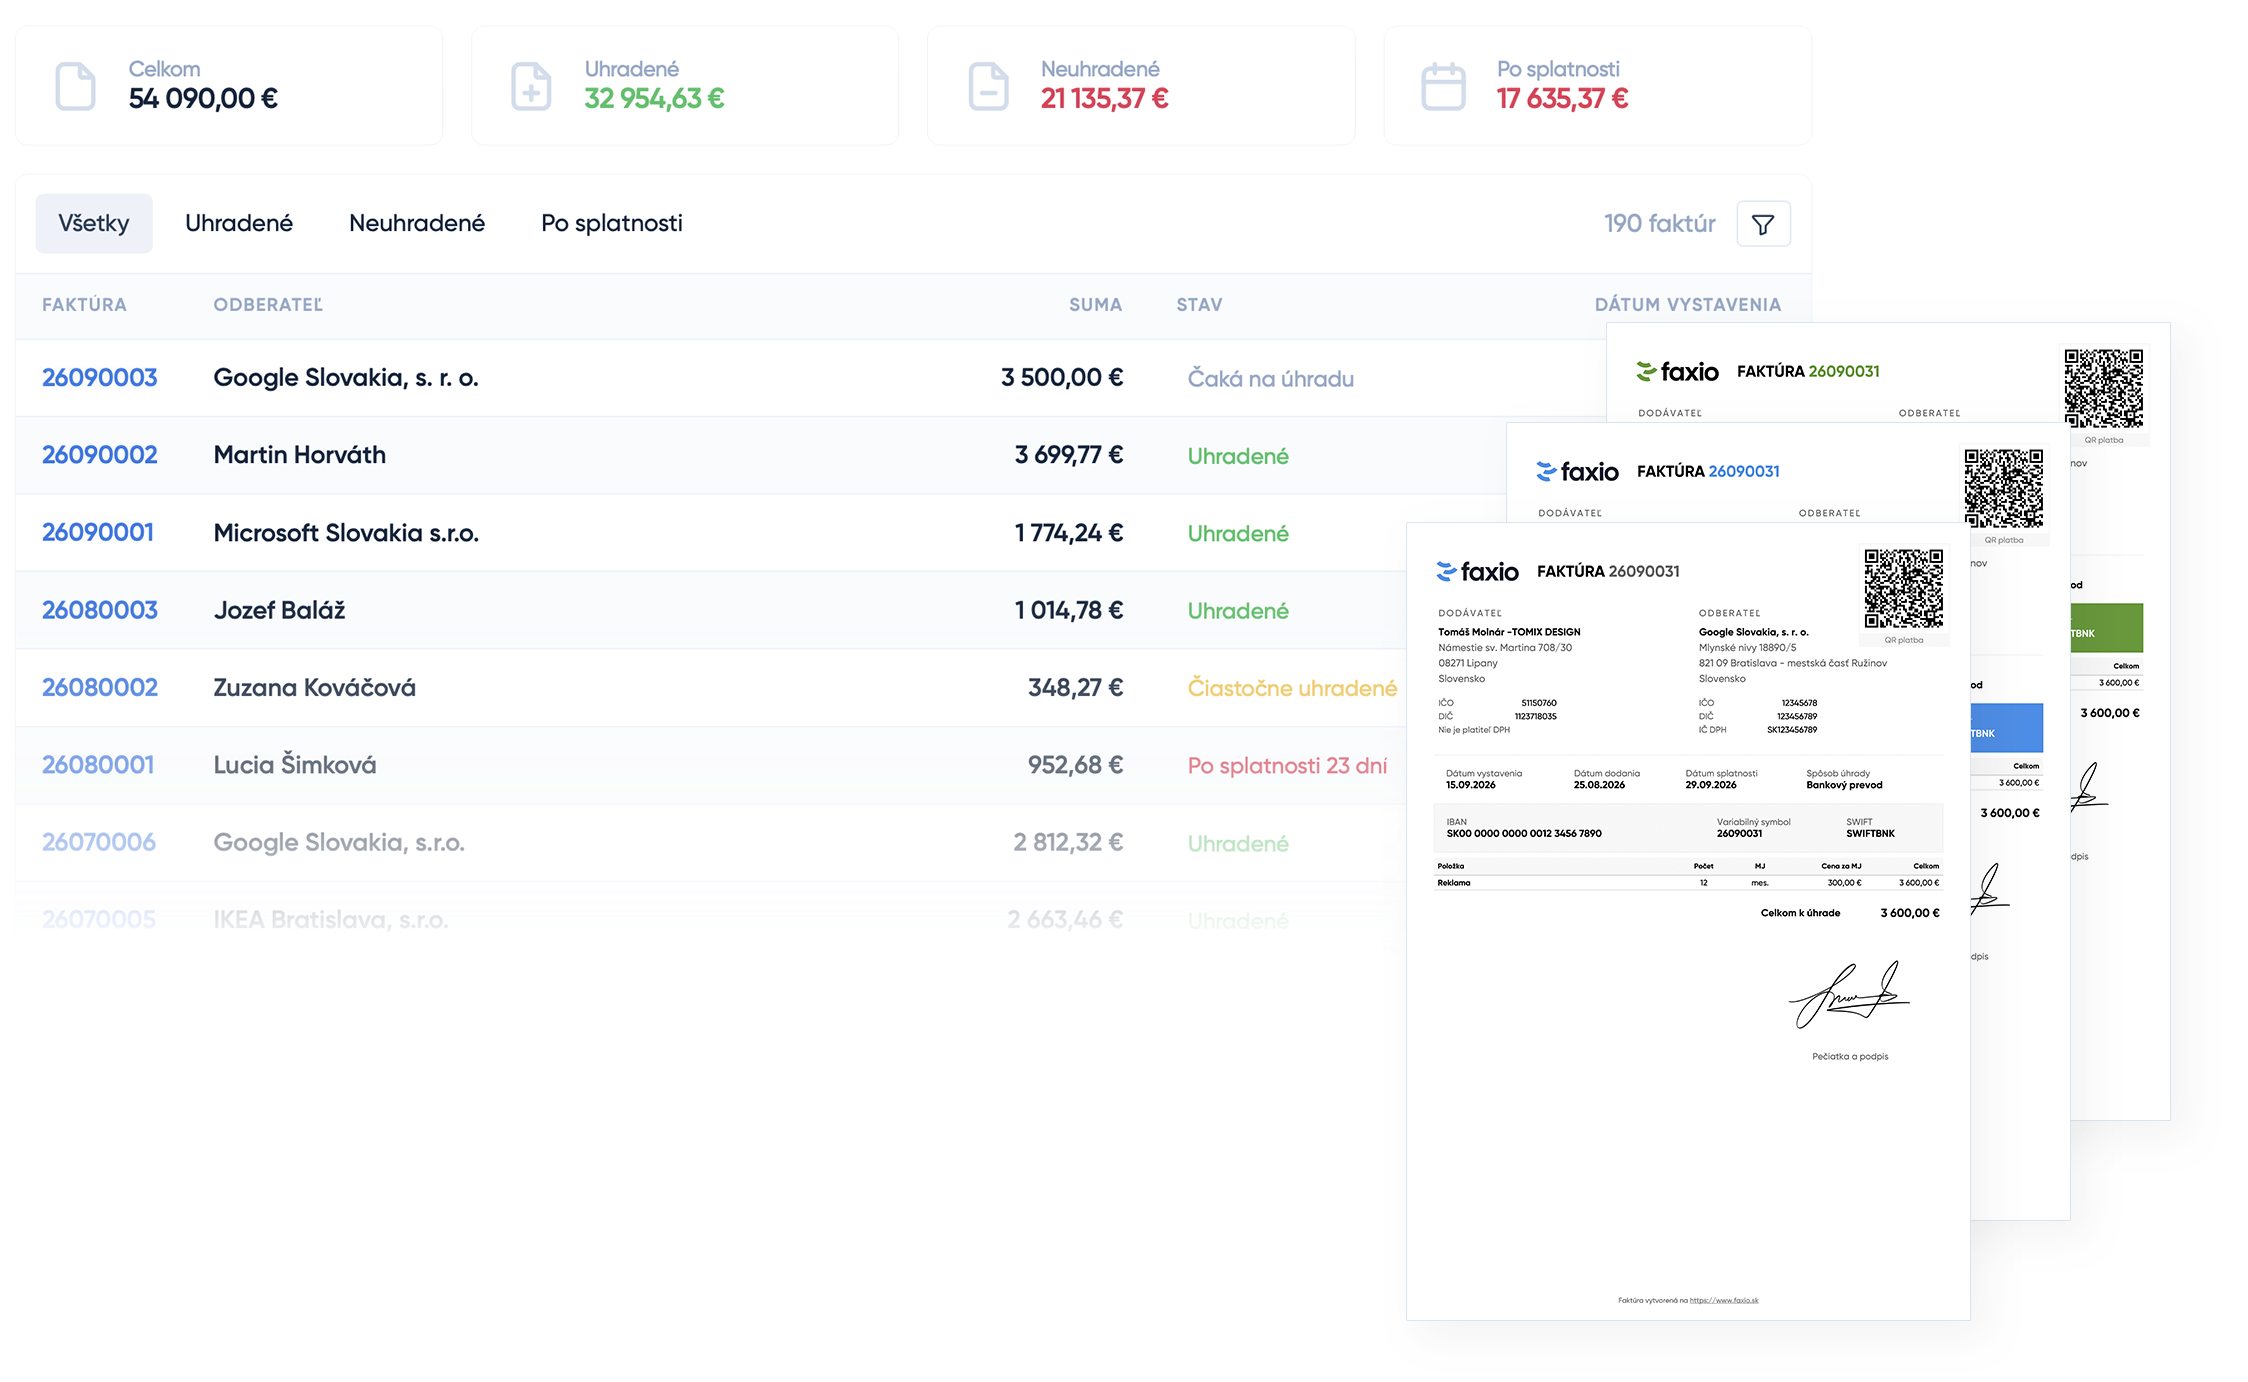Image resolution: width=2248 pixels, height=1382 pixels.
Task: Select customer Jozef Baláž
Action: (x=279, y=609)
